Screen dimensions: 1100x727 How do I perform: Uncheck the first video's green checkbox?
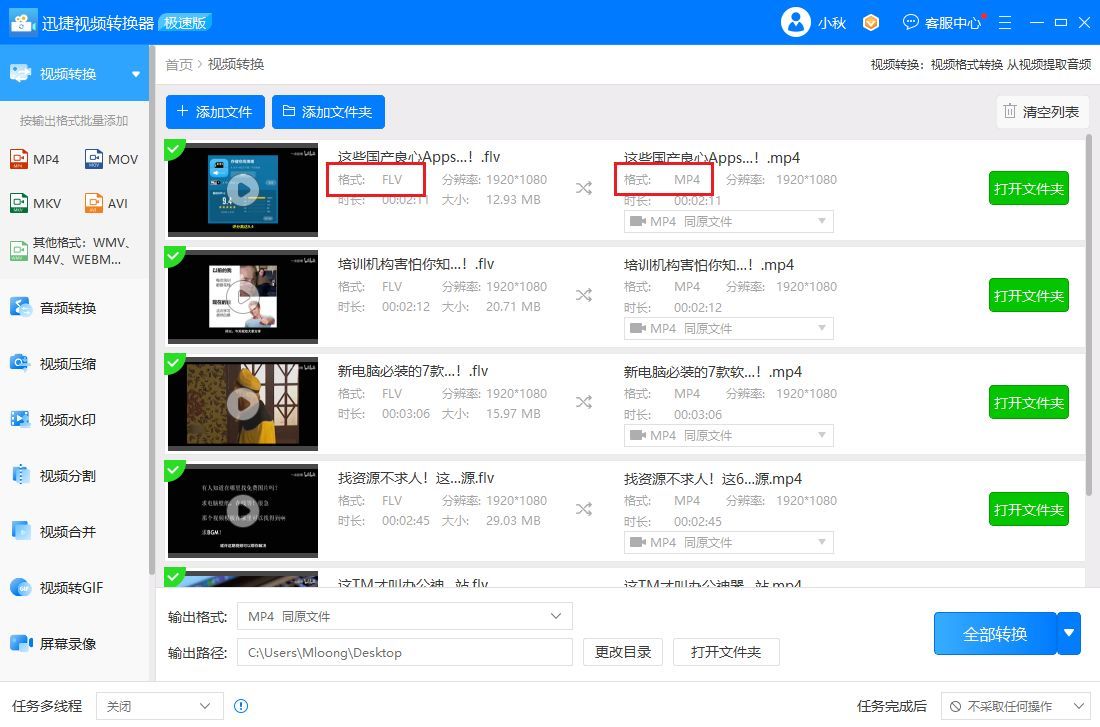tap(174, 149)
